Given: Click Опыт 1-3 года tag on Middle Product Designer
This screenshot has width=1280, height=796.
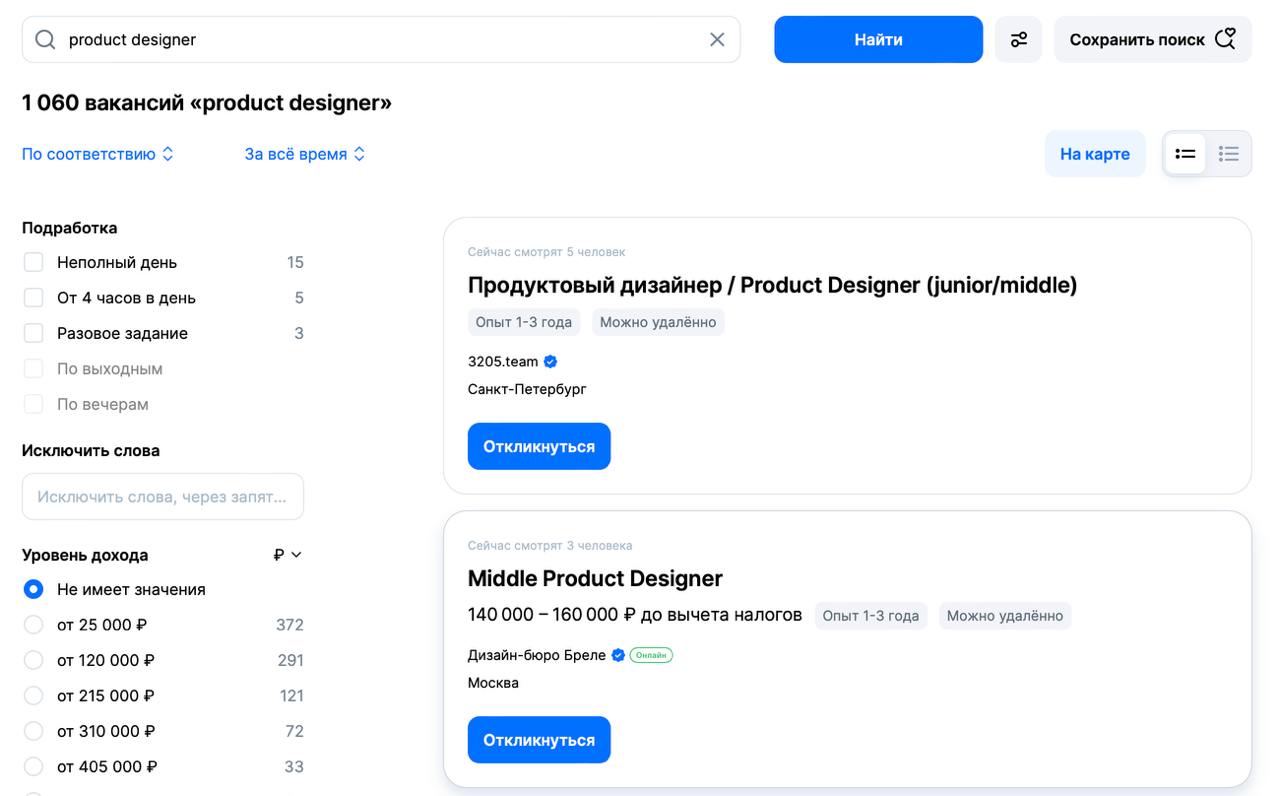Looking at the screenshot, I should [871, 615].
